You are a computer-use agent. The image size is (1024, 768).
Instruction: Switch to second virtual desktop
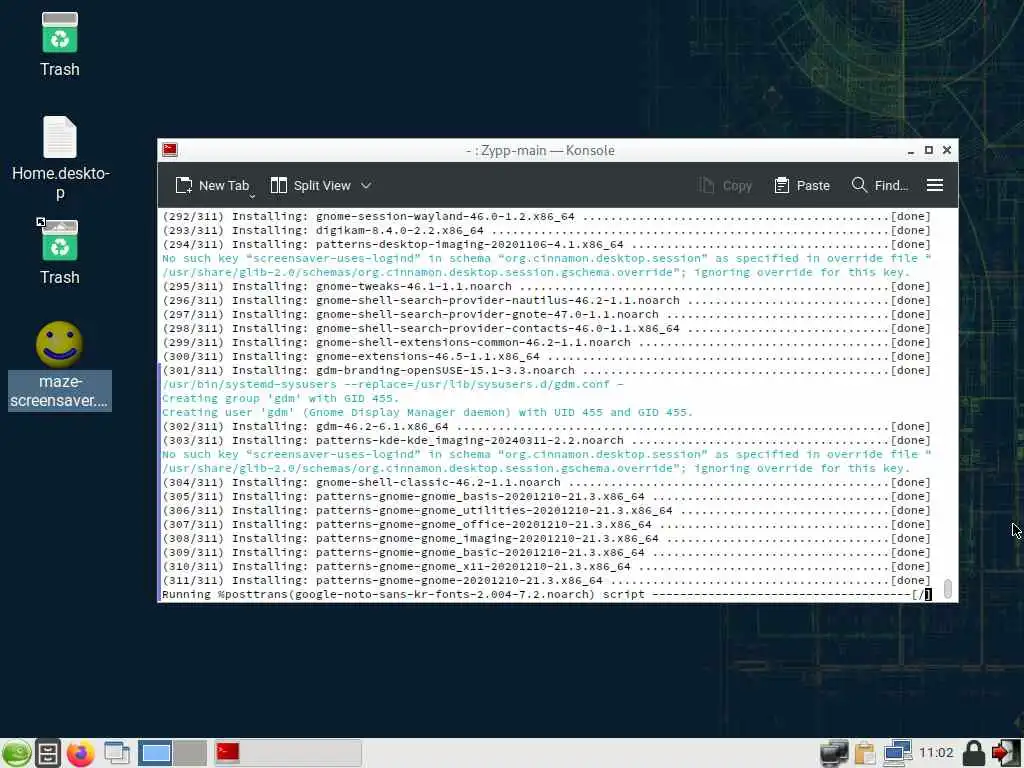point(190,753)
